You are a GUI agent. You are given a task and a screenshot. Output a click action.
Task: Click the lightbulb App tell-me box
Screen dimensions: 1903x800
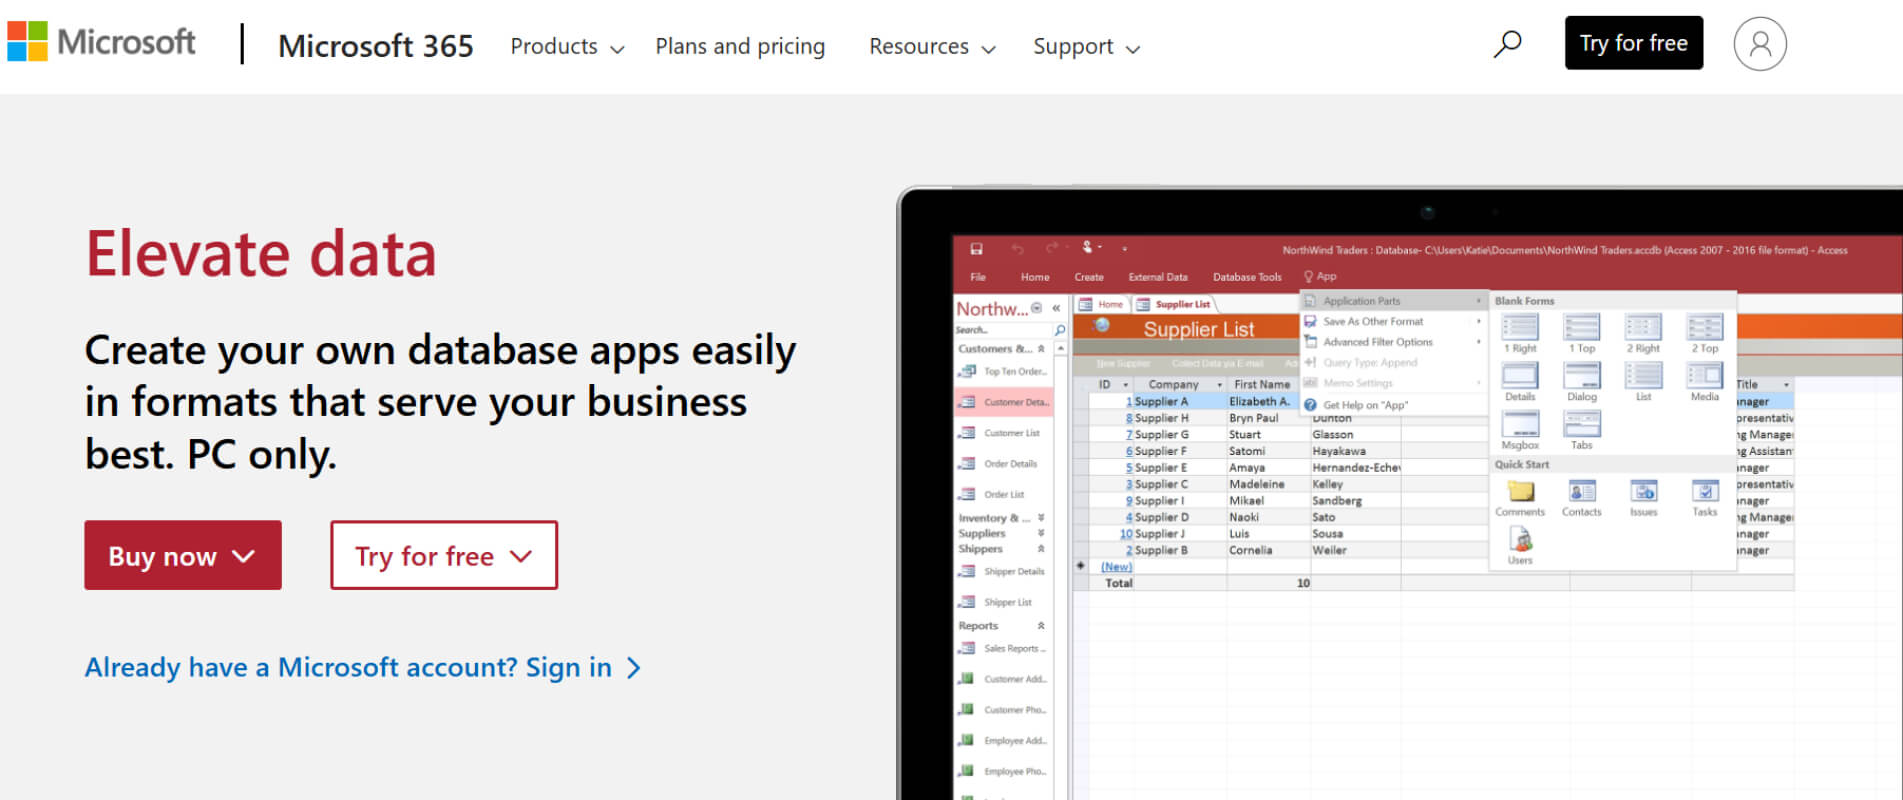[1320, 277]
